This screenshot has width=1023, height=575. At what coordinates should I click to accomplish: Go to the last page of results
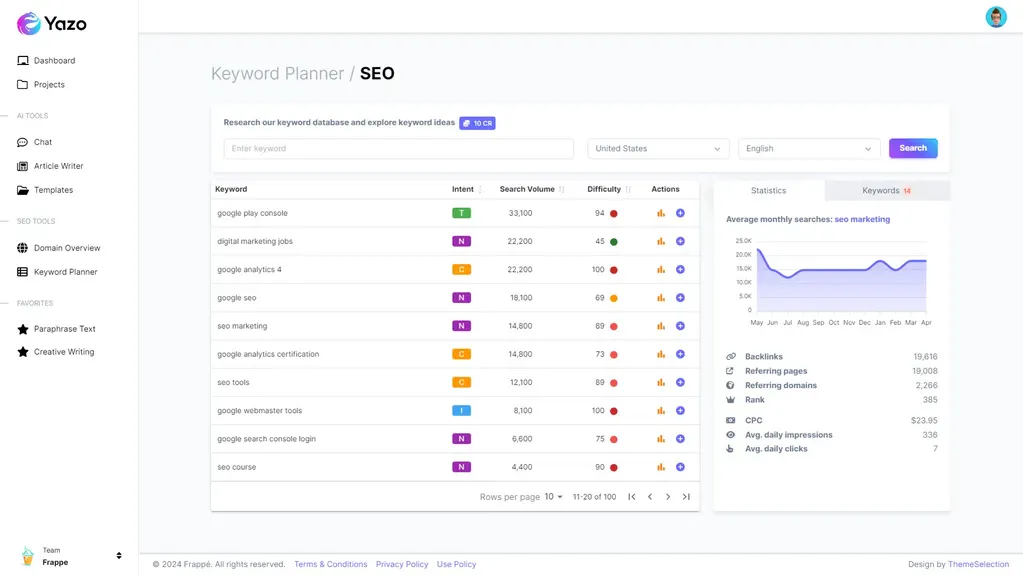(686, 497)
